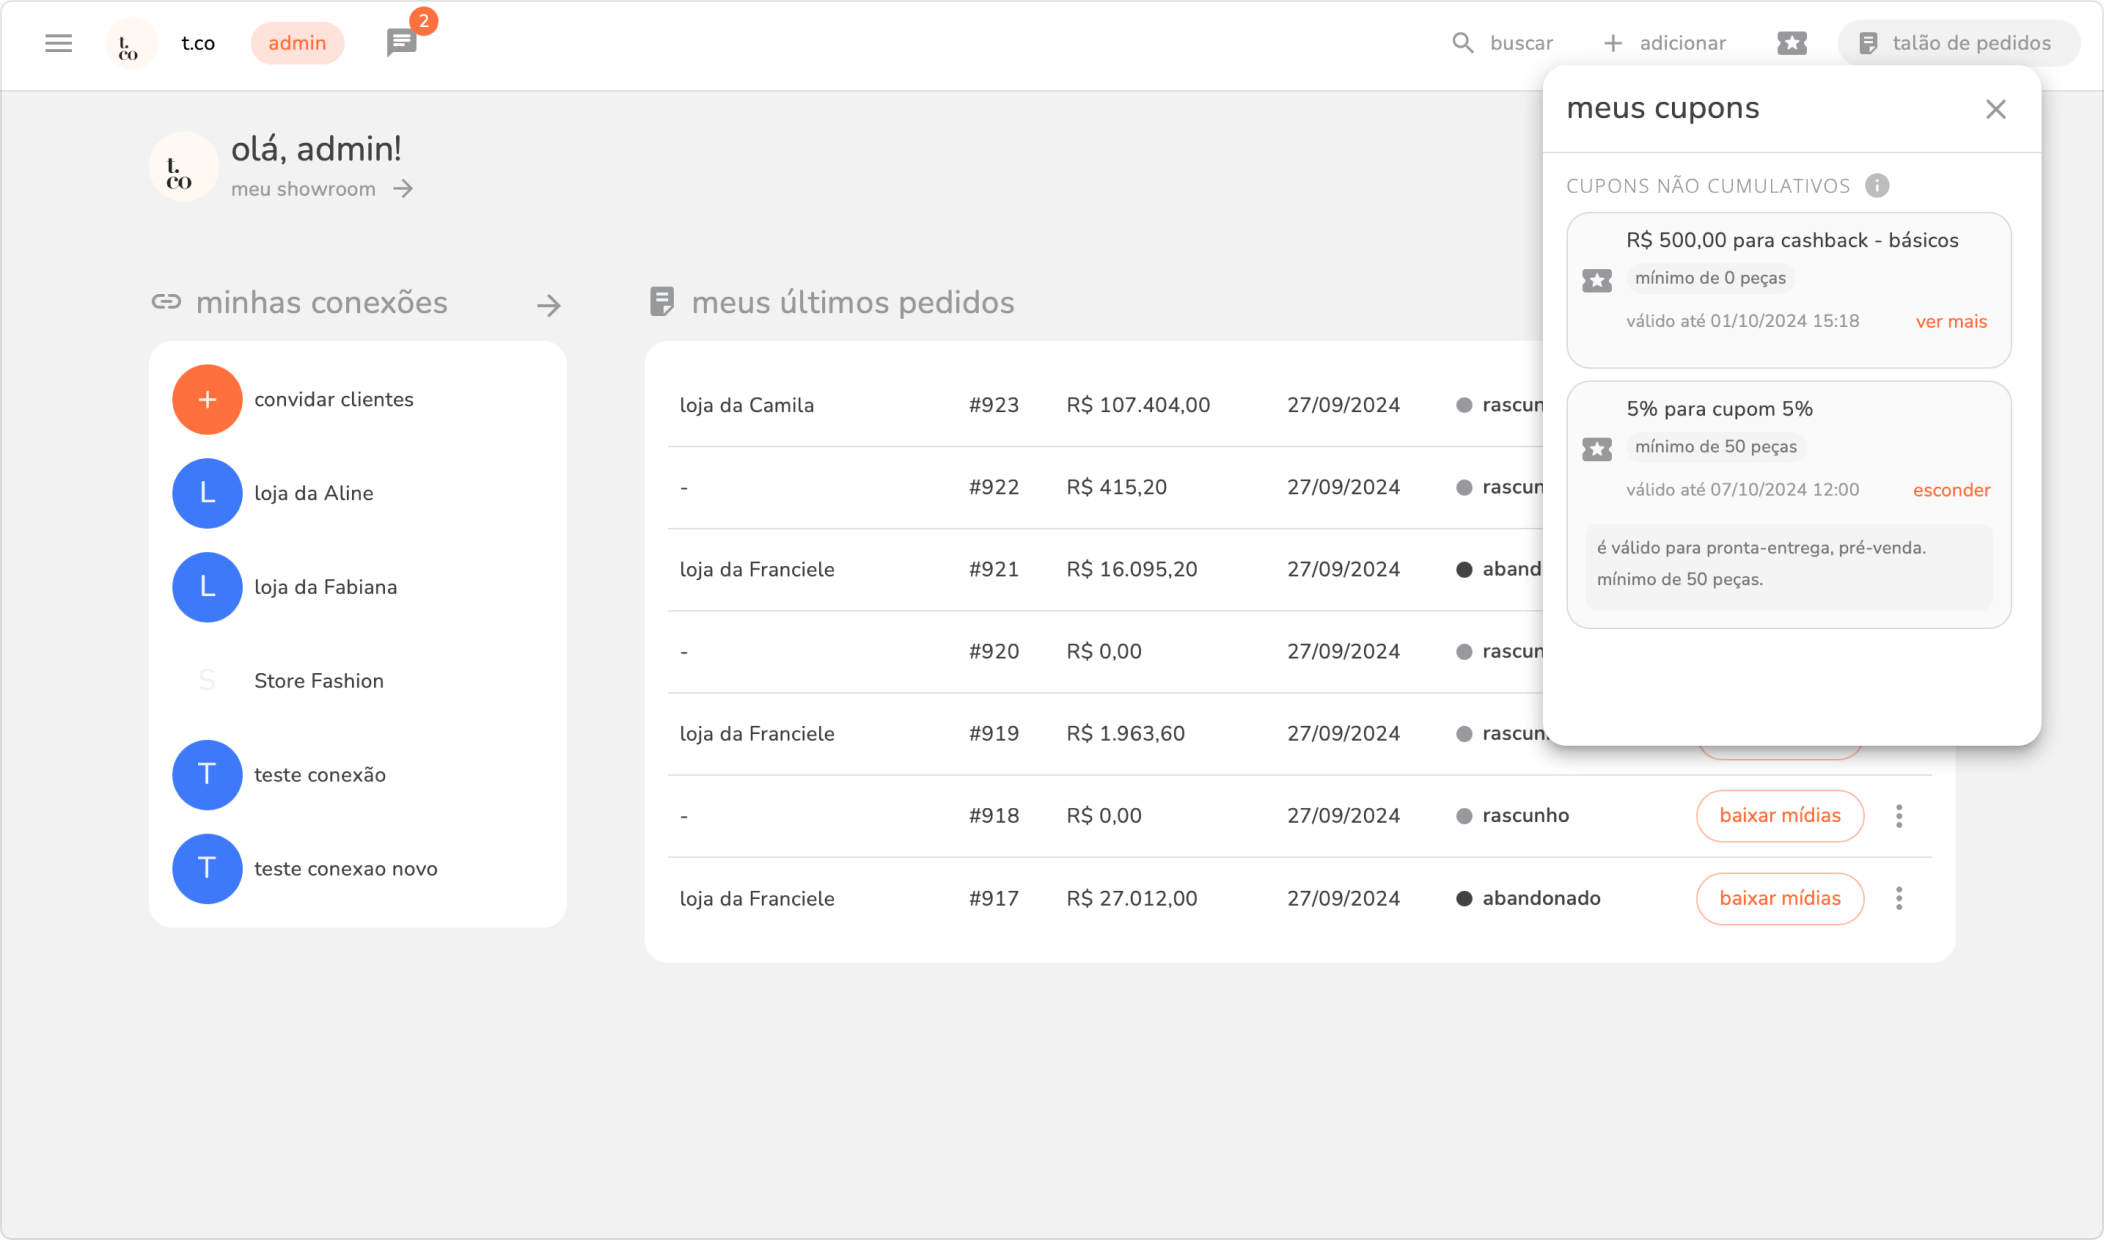This screenshot has width=2104, height=1240.
Task: Select loja da Aline connection
Action: 313,493
